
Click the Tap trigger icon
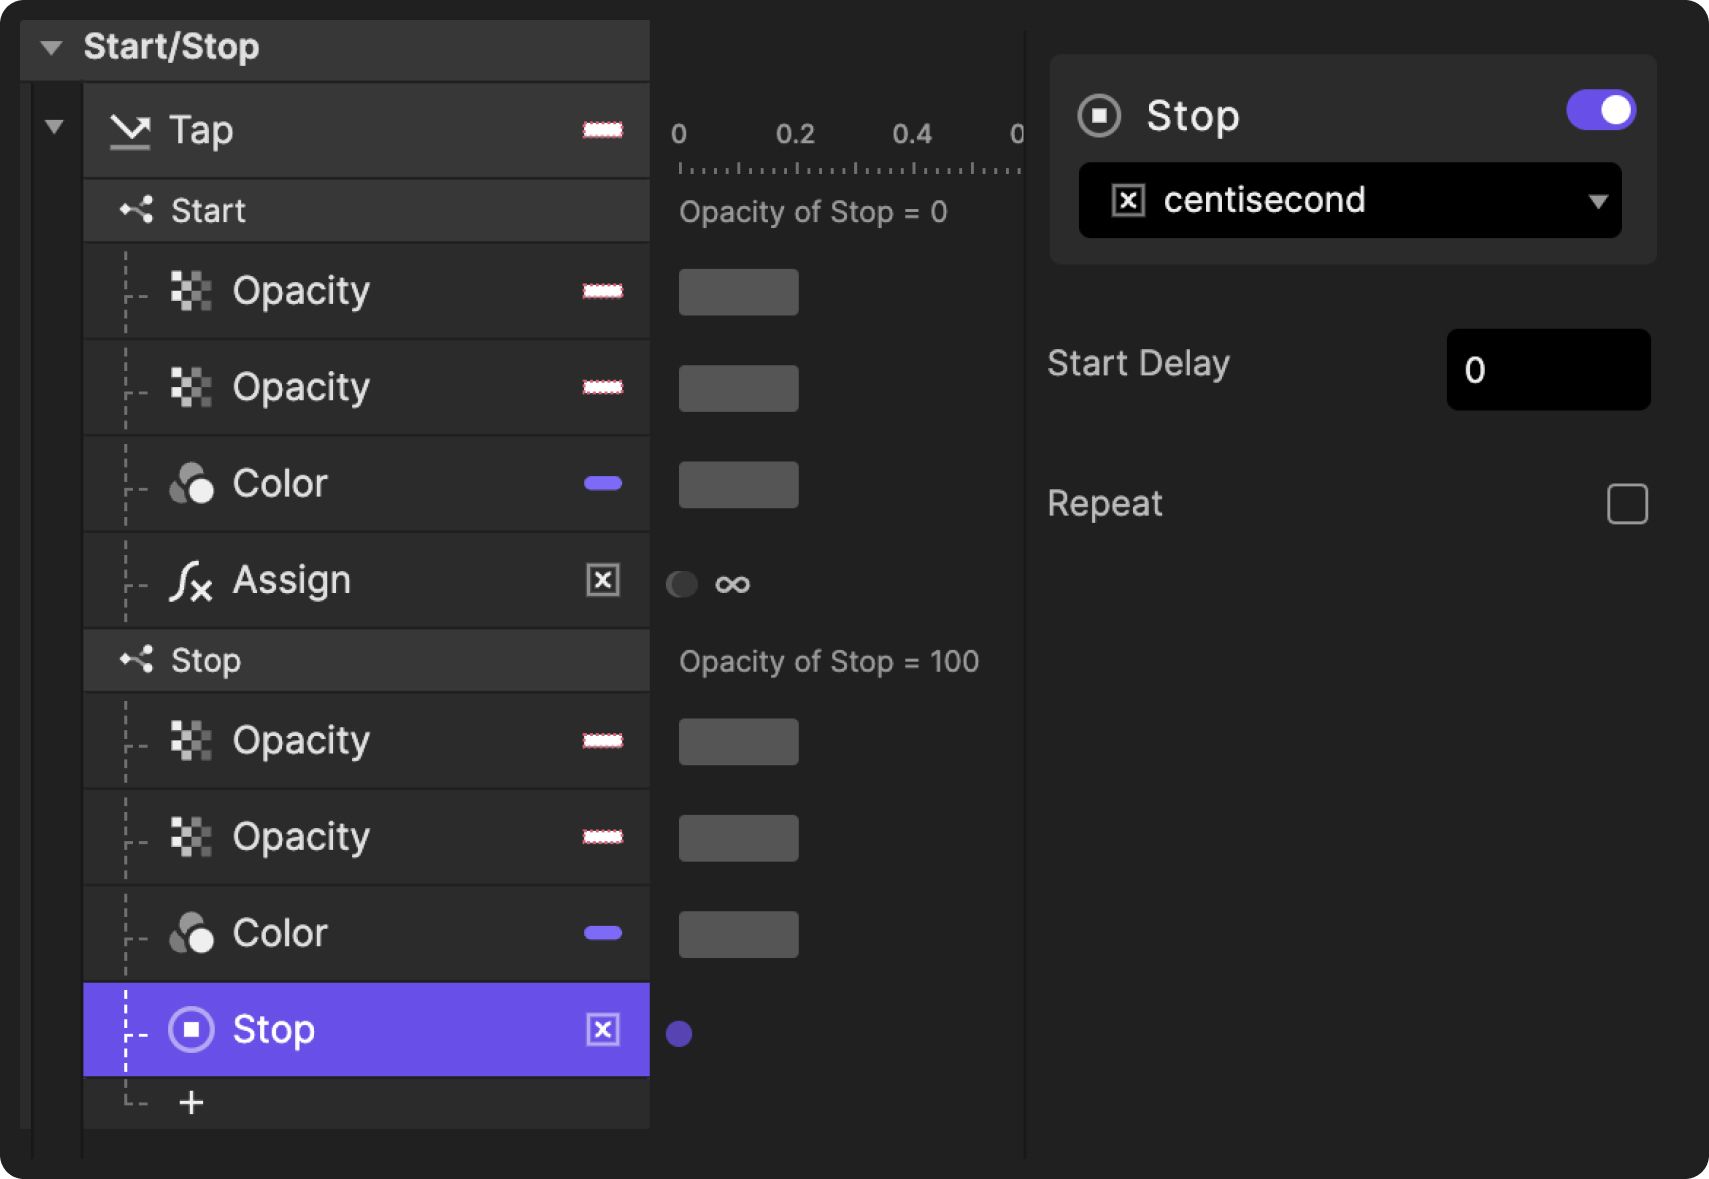pos(130,131)
